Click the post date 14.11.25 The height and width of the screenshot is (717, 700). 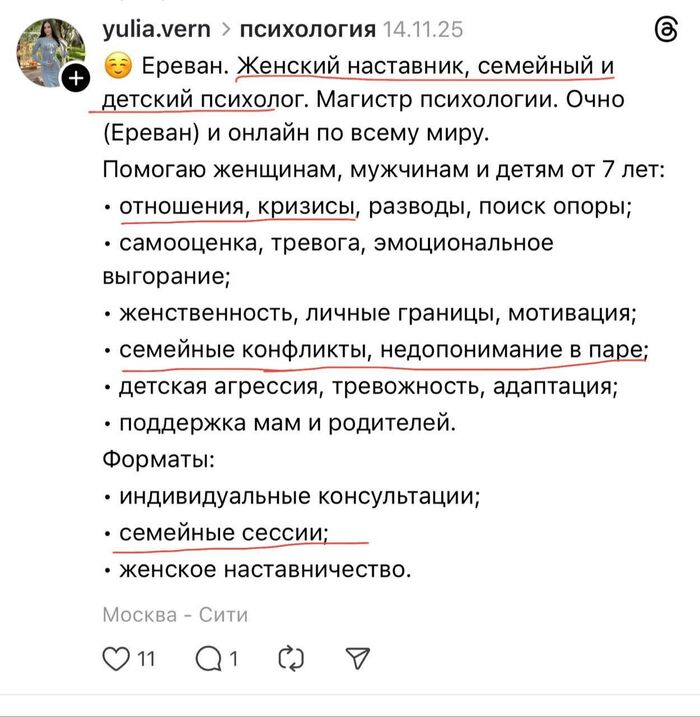[423, 30]
